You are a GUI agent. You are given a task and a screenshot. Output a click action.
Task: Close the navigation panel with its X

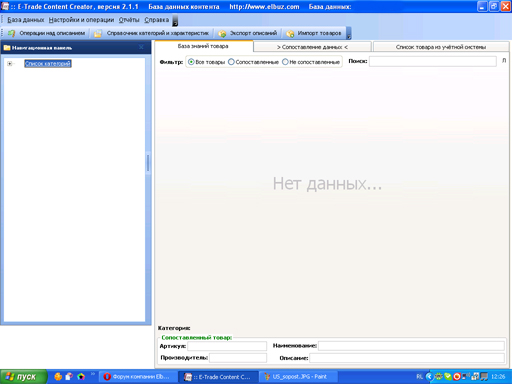[x=141, y=47]
